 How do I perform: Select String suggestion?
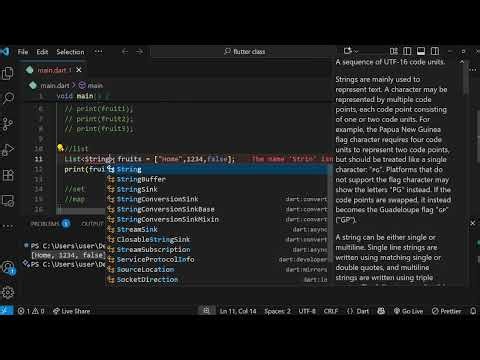(217, 169)
